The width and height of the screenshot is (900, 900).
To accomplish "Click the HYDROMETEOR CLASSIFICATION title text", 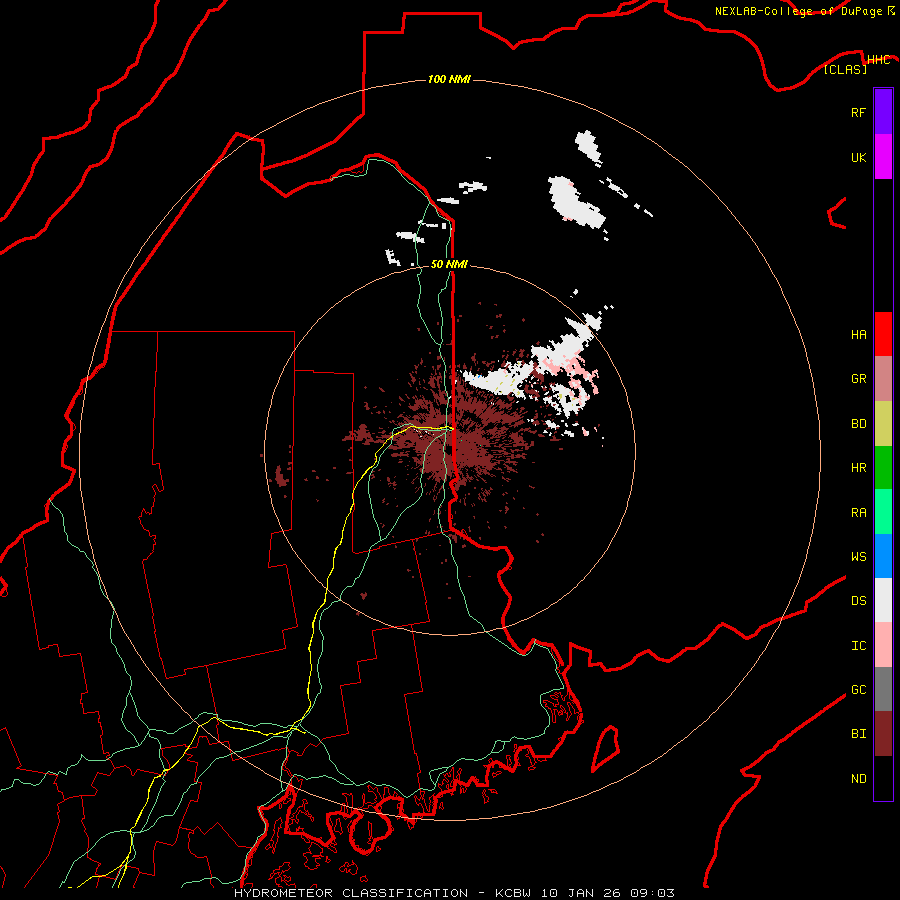I will [351, 893].
